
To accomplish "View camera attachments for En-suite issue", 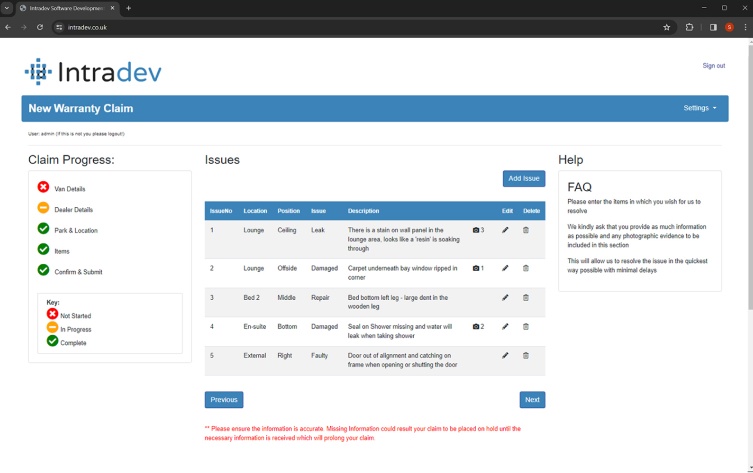I will coord(478,326).
